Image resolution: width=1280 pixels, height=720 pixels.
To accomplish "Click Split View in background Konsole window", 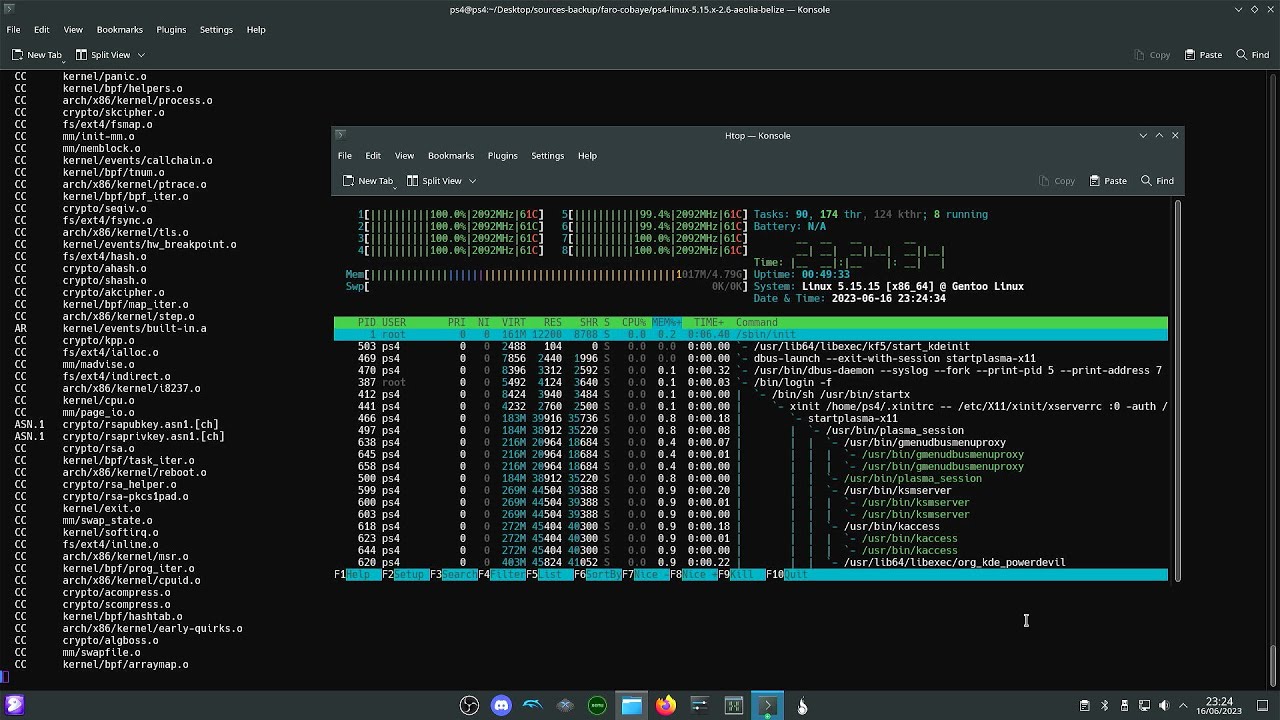I will tap(102, 55).
